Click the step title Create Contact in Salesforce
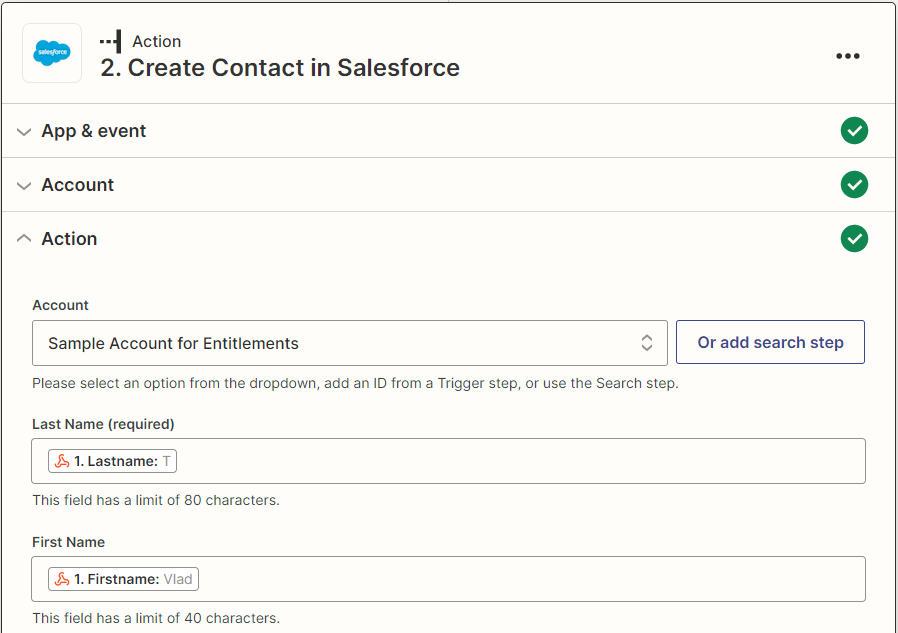This screenshot has height=633, width=898. (x=280, y=68)
